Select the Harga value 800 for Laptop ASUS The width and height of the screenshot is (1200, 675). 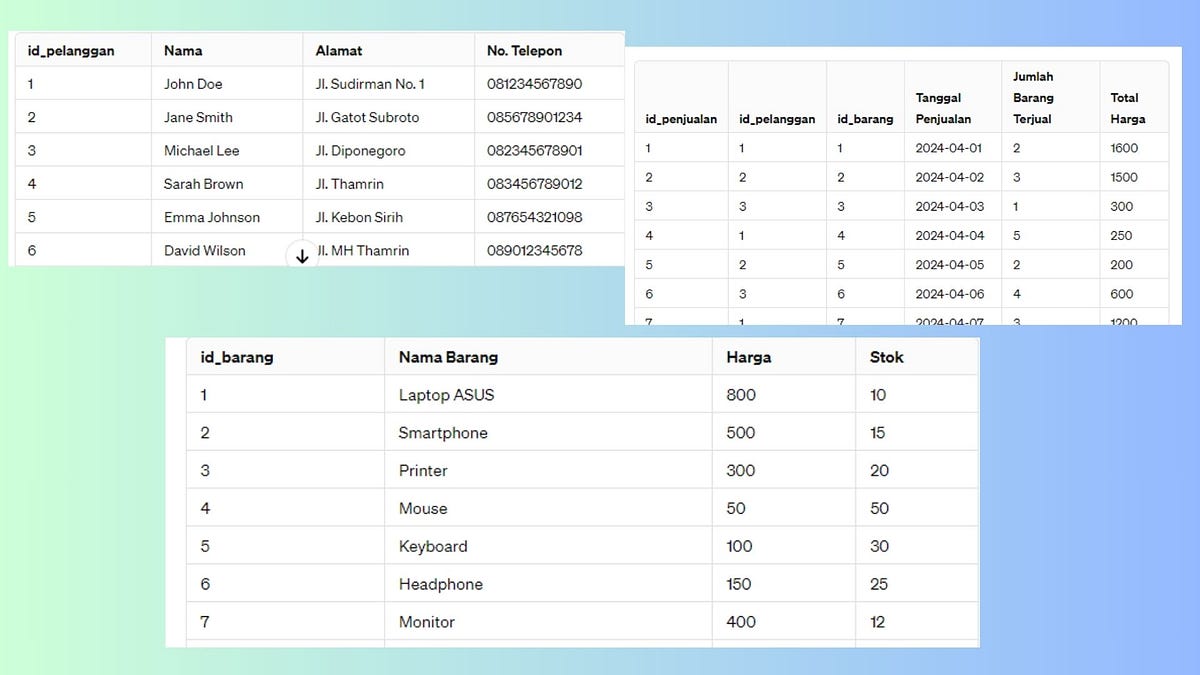click(740, 395)
